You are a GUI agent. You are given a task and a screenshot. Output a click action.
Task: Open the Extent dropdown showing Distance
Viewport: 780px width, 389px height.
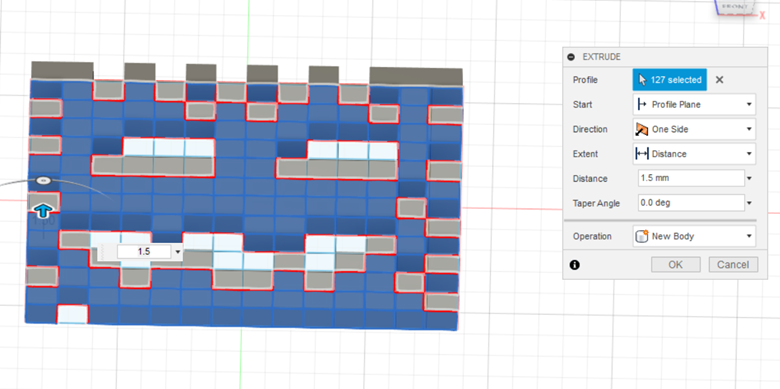click(694, 154)
